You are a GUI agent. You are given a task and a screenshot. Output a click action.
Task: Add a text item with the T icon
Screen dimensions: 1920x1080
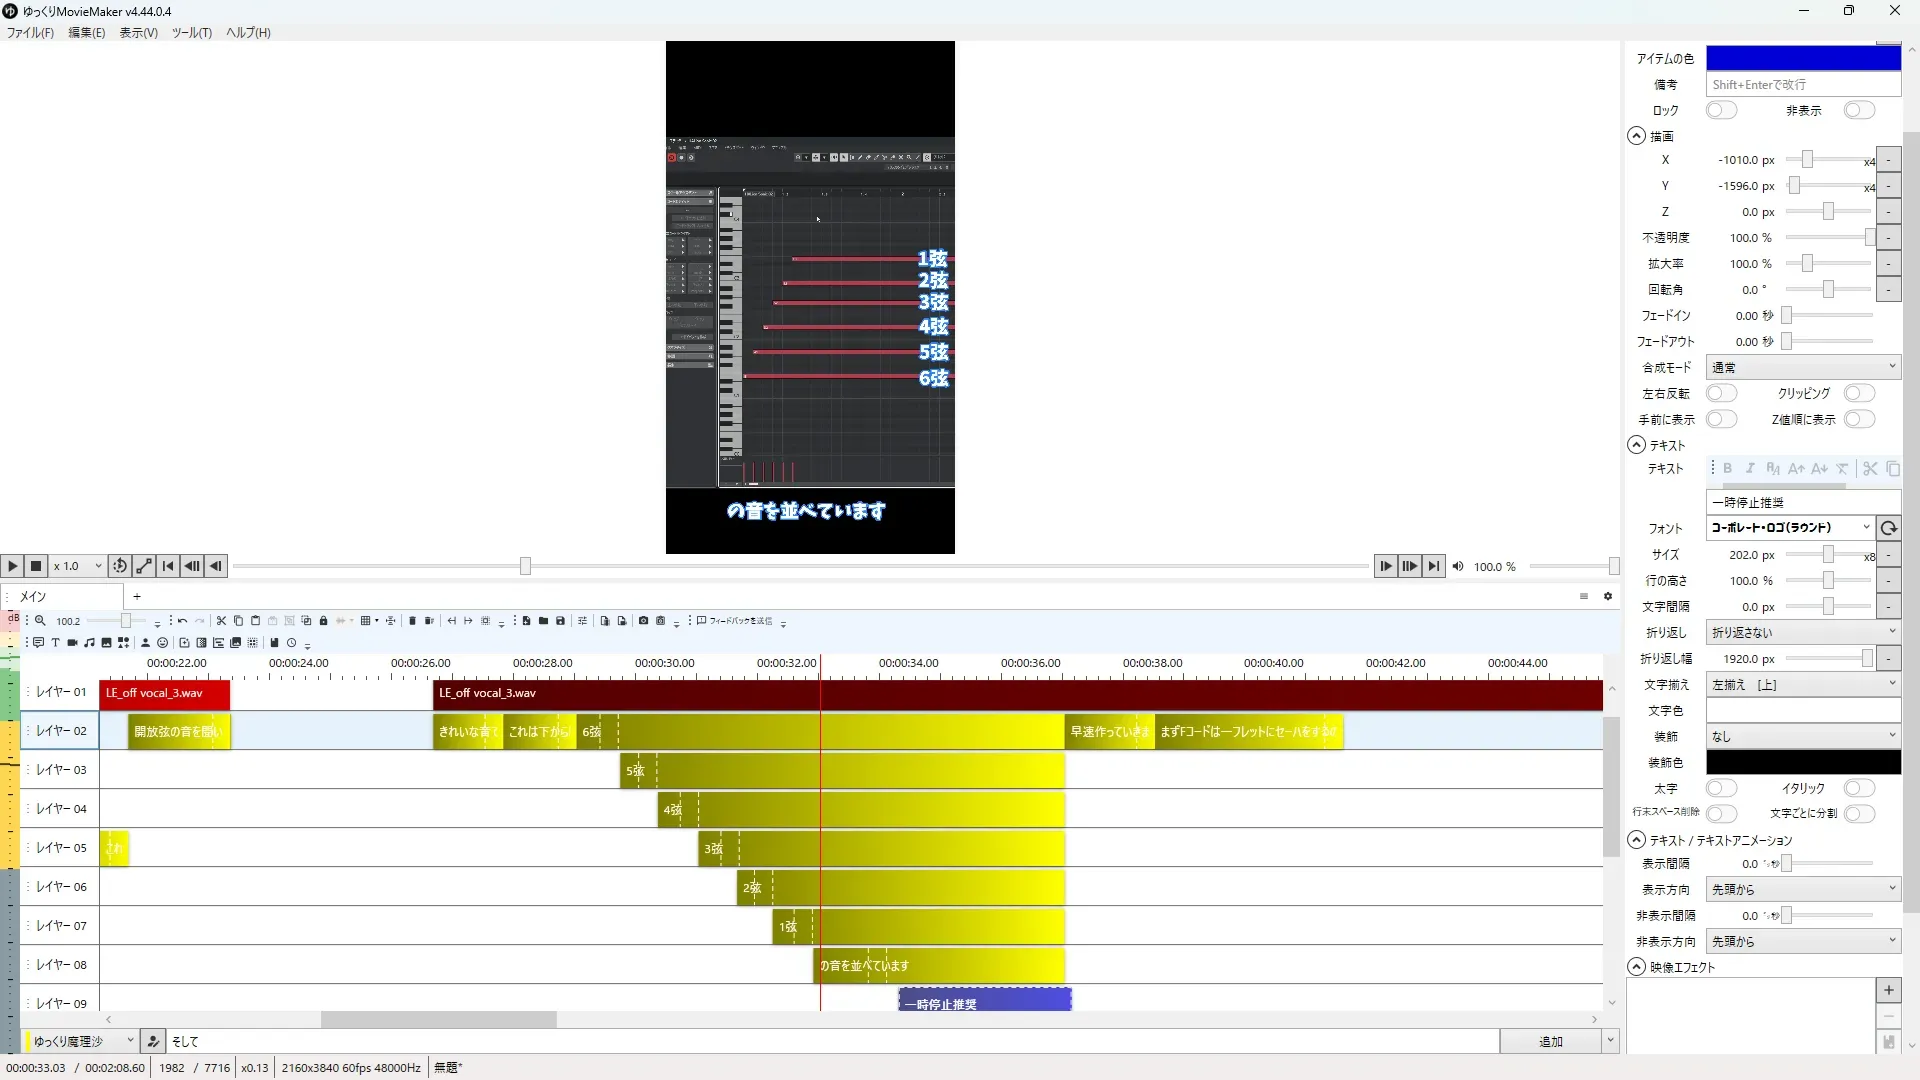coord(55,643)
